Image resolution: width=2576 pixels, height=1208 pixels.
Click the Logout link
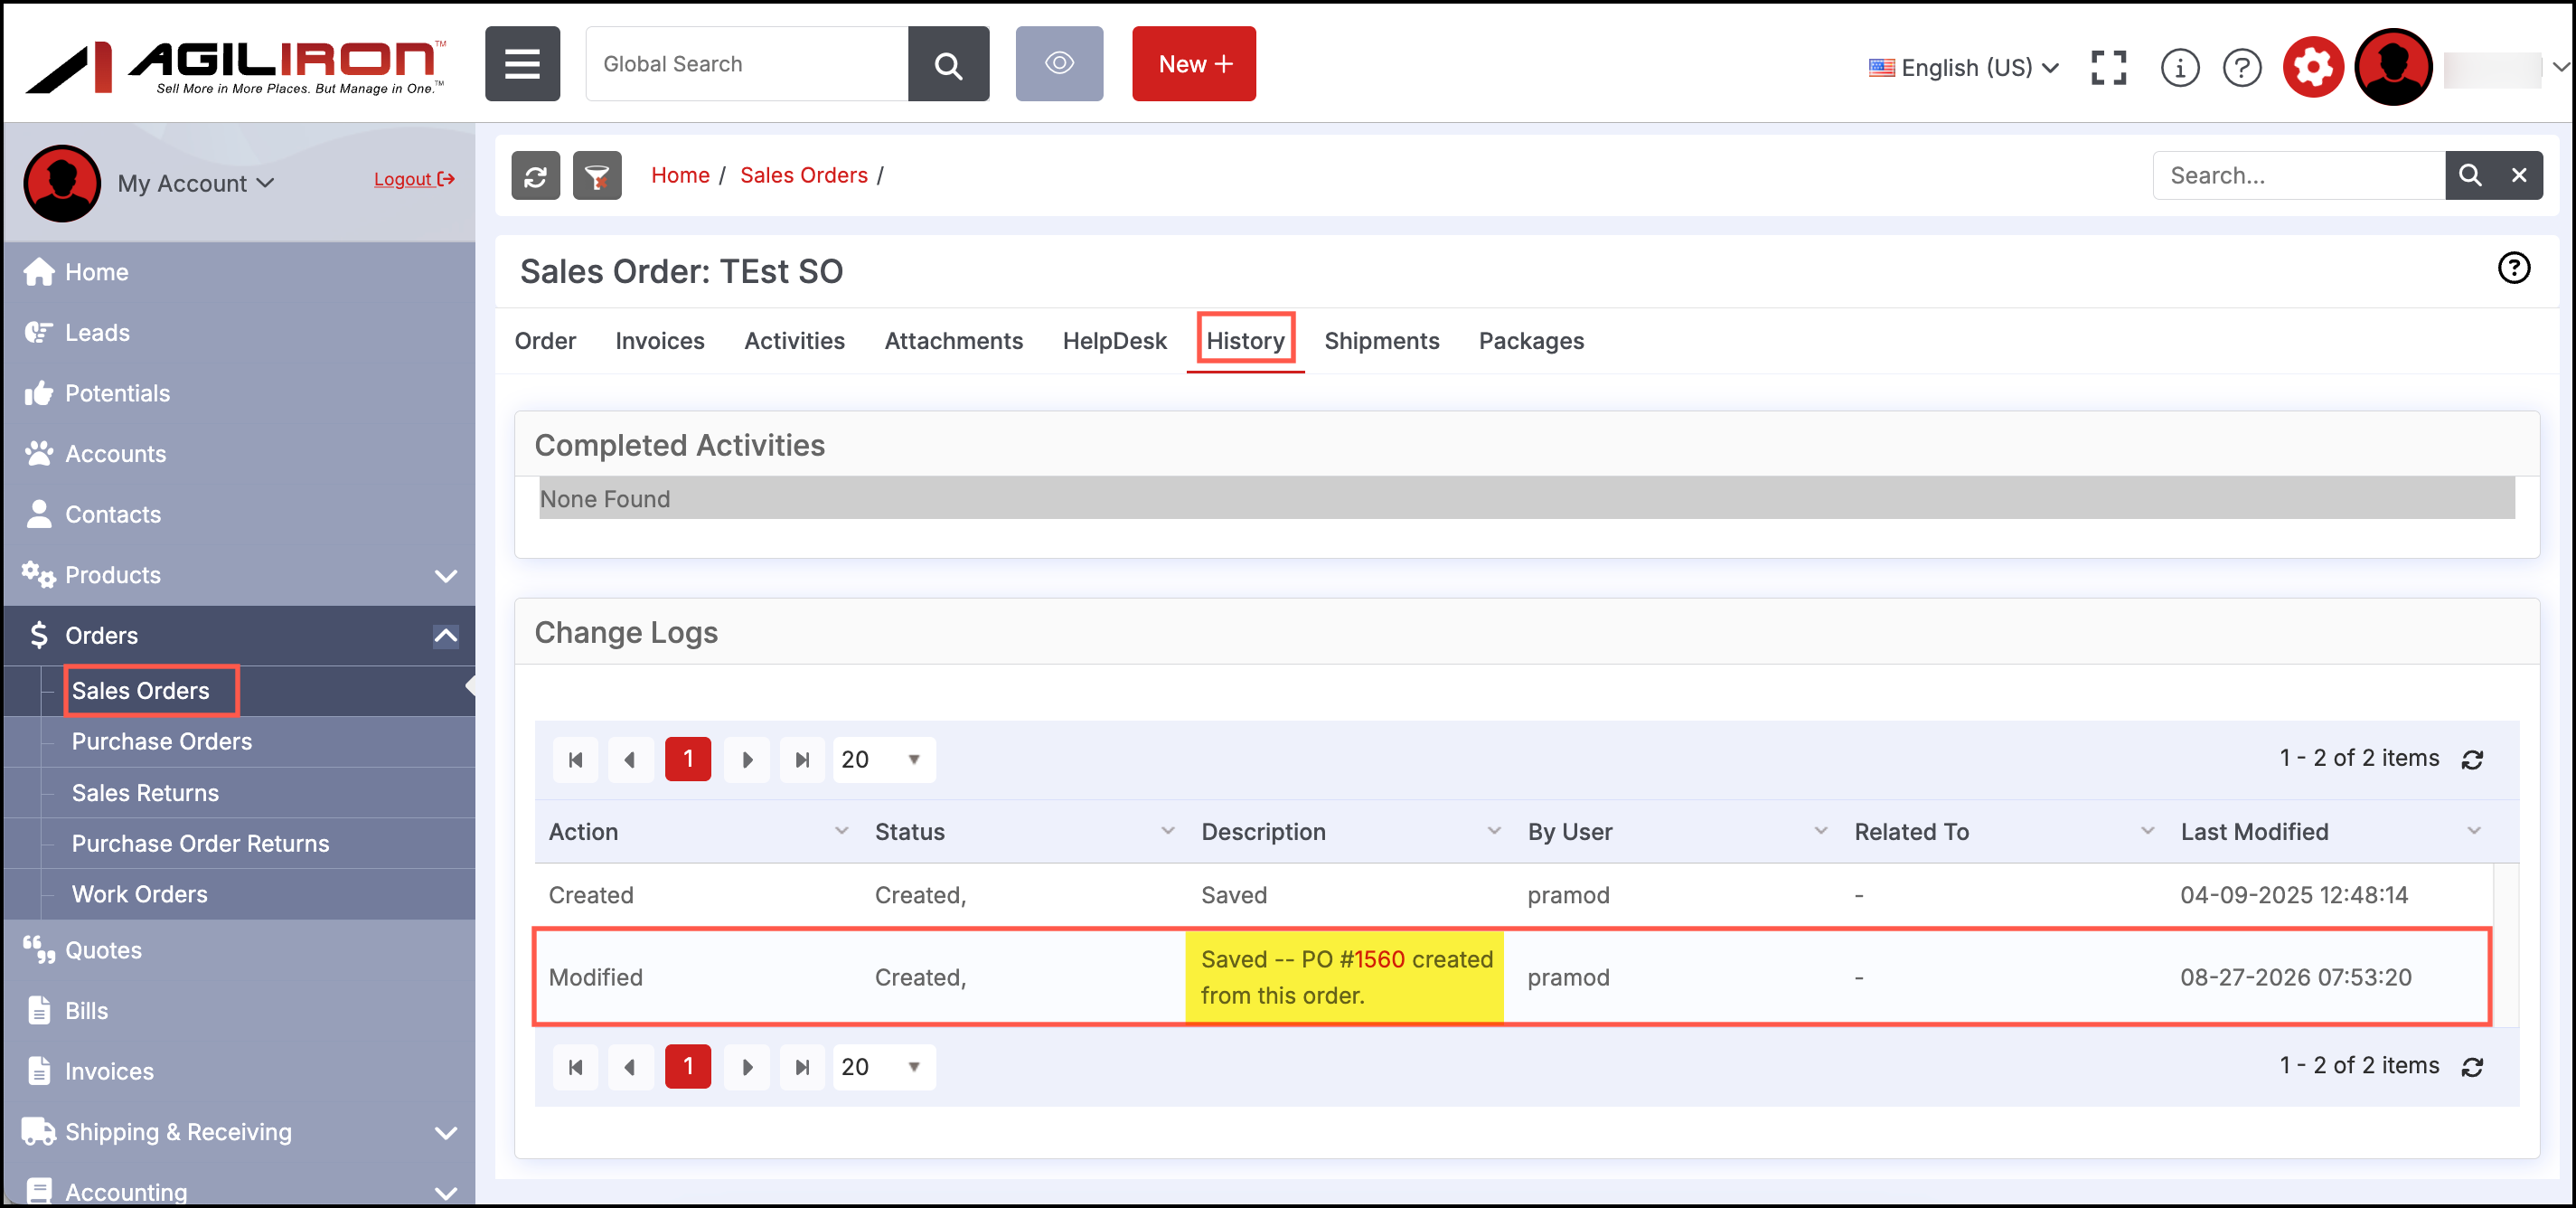tap(414, 179)
